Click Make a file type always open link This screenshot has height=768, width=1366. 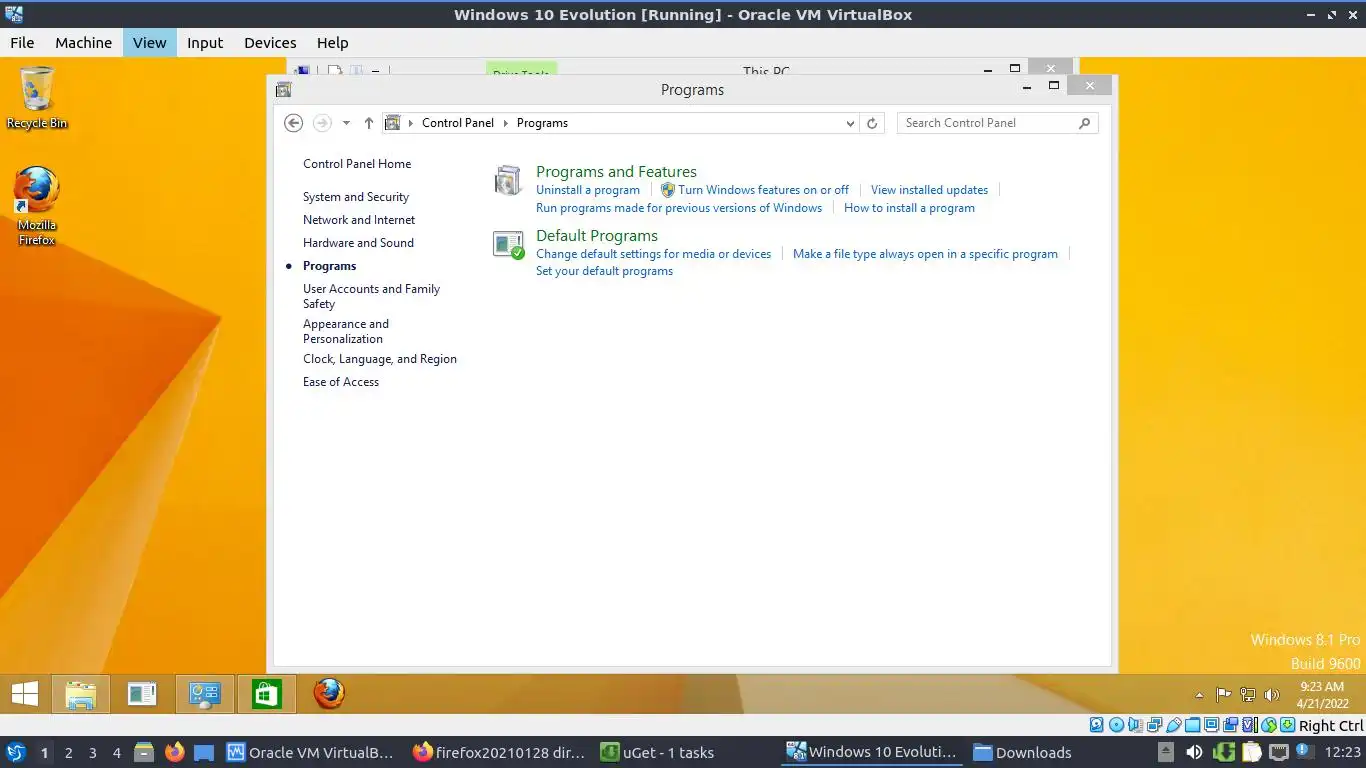(x=925, y=254)
